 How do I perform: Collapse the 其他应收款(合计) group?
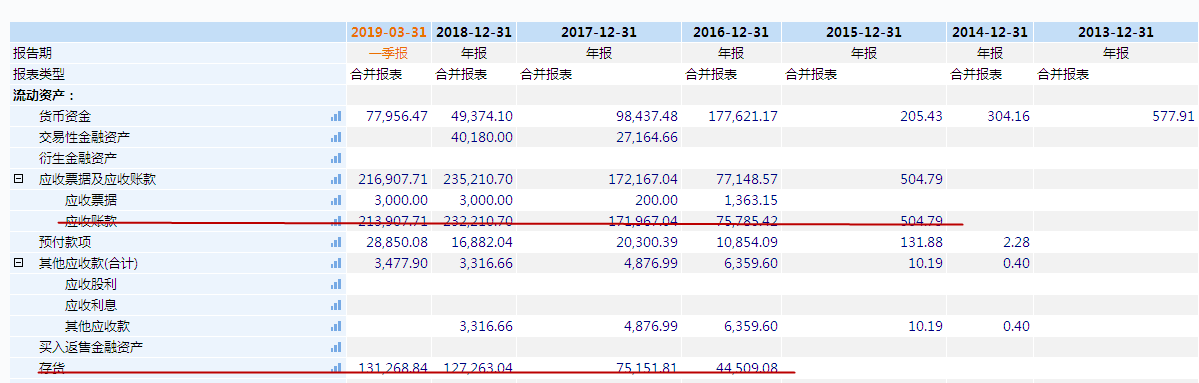coord(17,264)
